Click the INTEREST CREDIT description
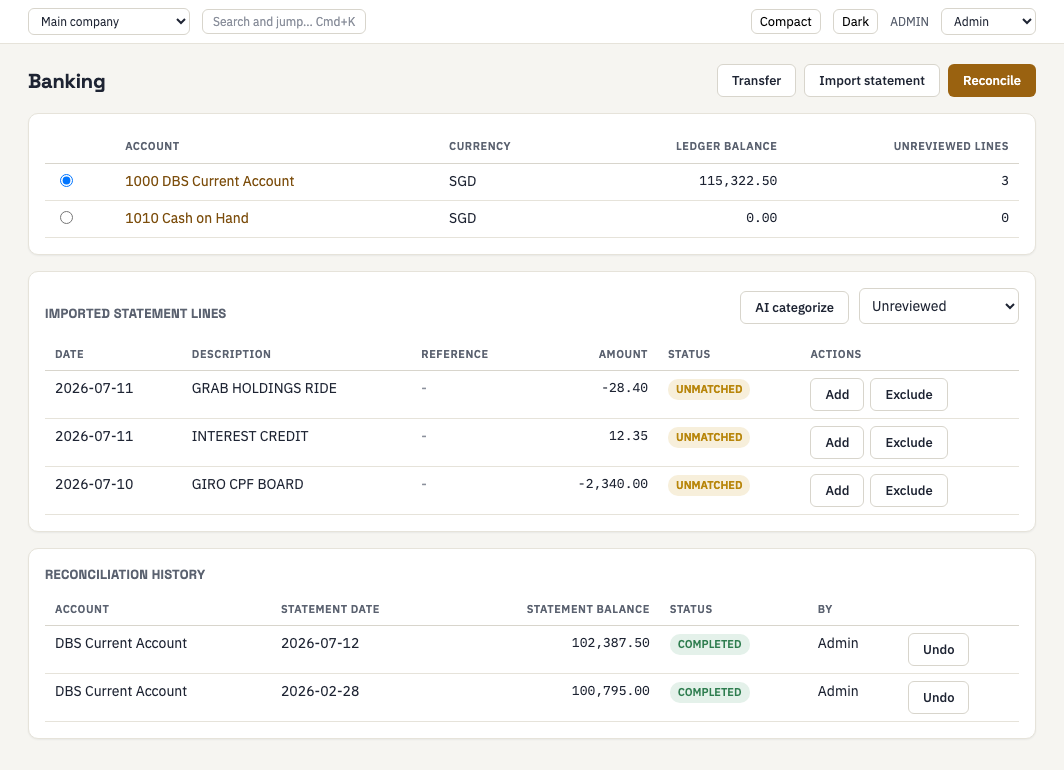 (x=250, y=436)
